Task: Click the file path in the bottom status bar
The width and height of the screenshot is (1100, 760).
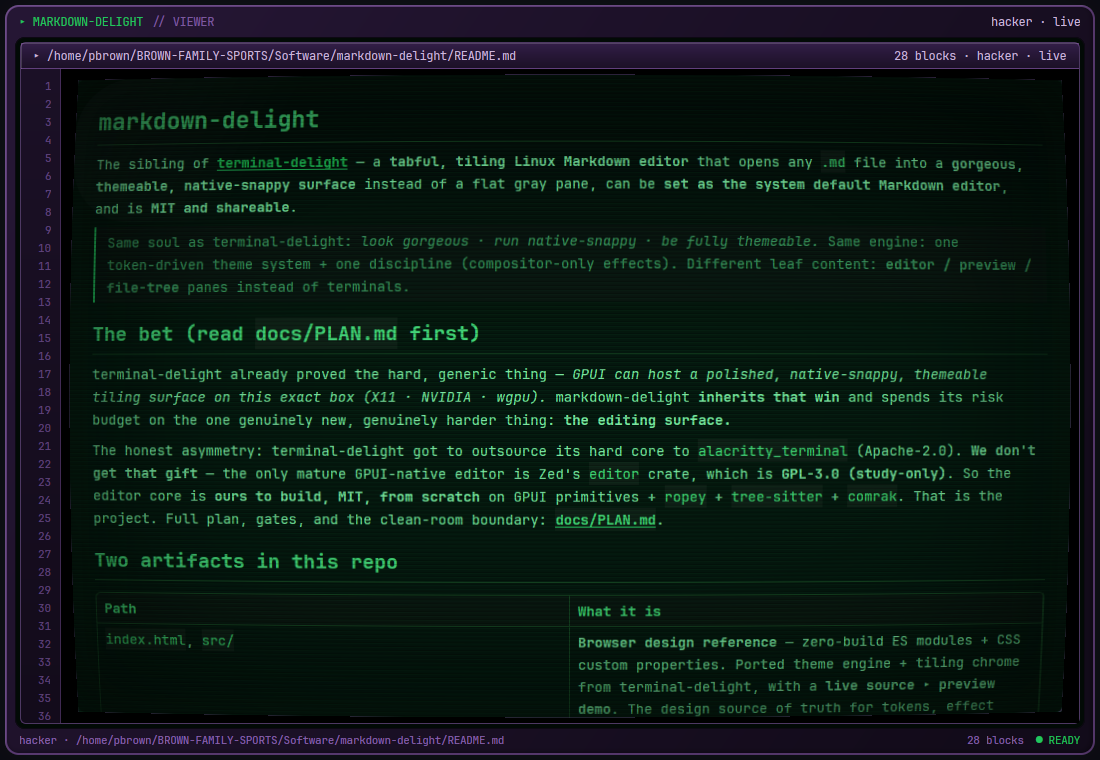Action: 290,740
